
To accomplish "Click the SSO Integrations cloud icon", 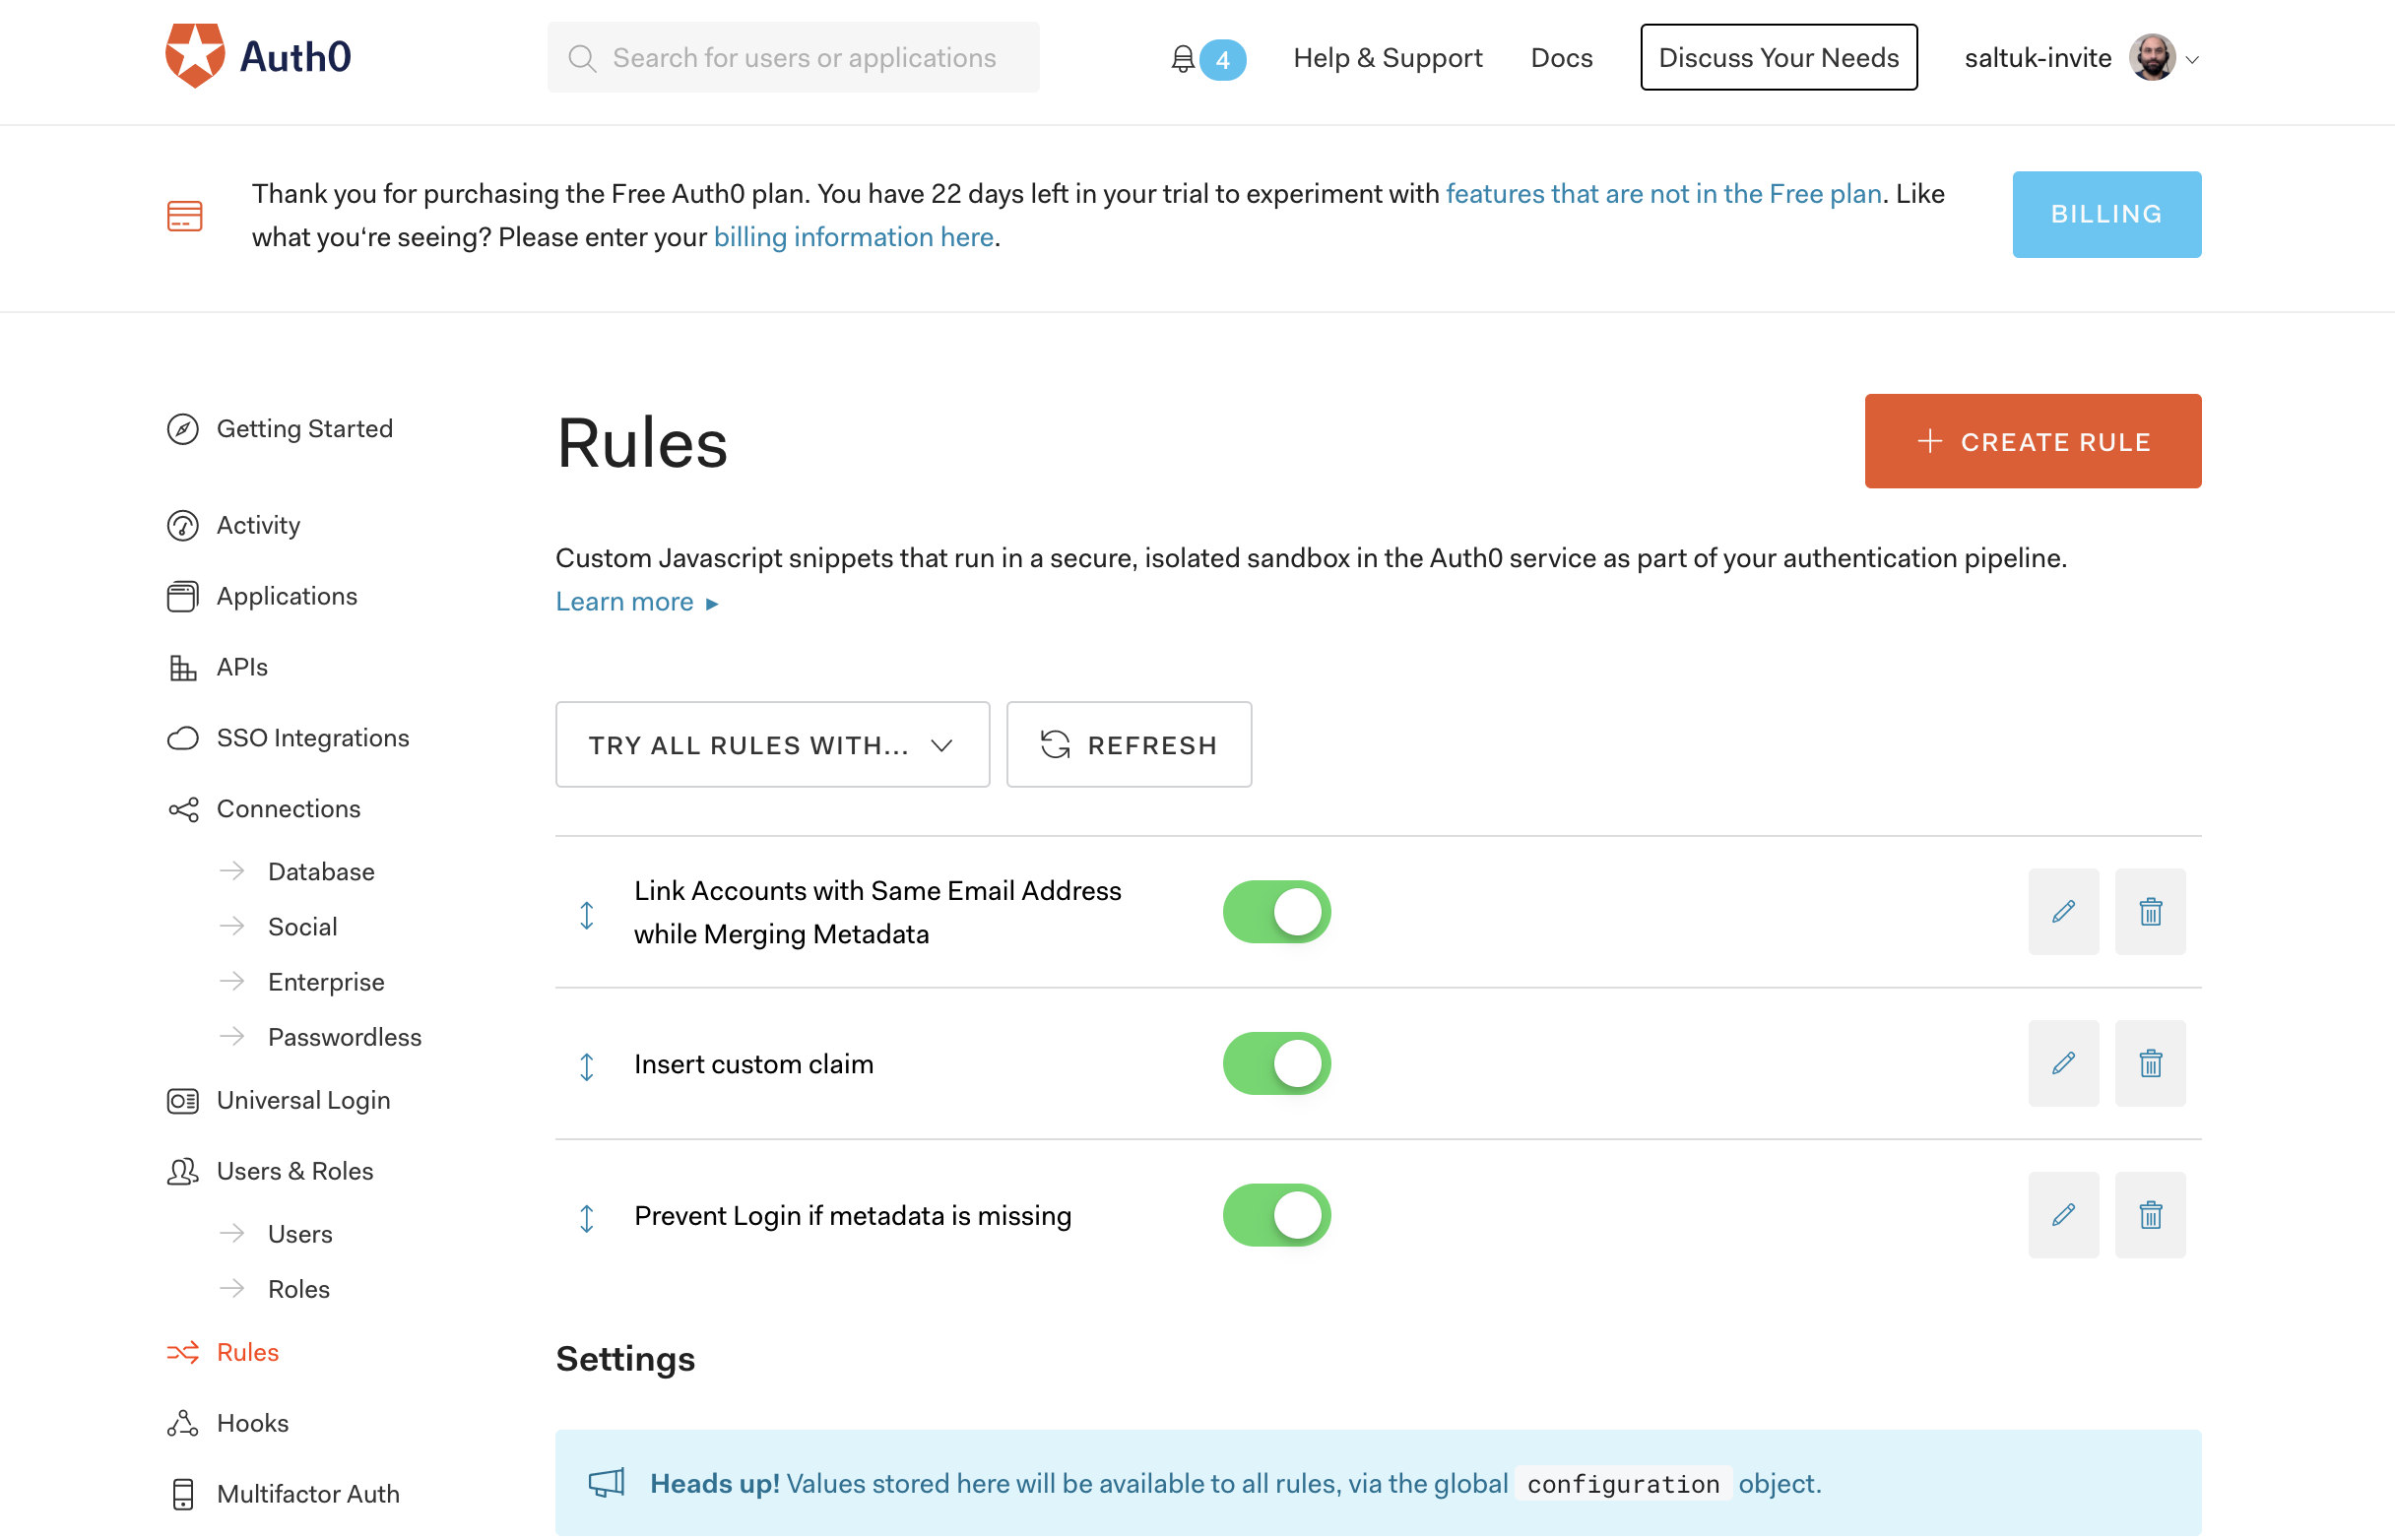I will [183, 738].
